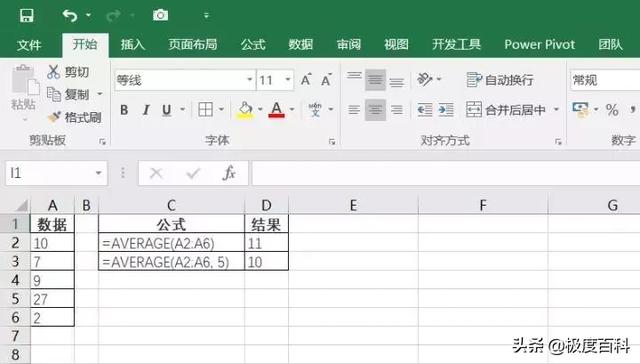The image size is (640, 364).
Task: Click the 格式刷 format painter button
Action: (x=74, y=118)
